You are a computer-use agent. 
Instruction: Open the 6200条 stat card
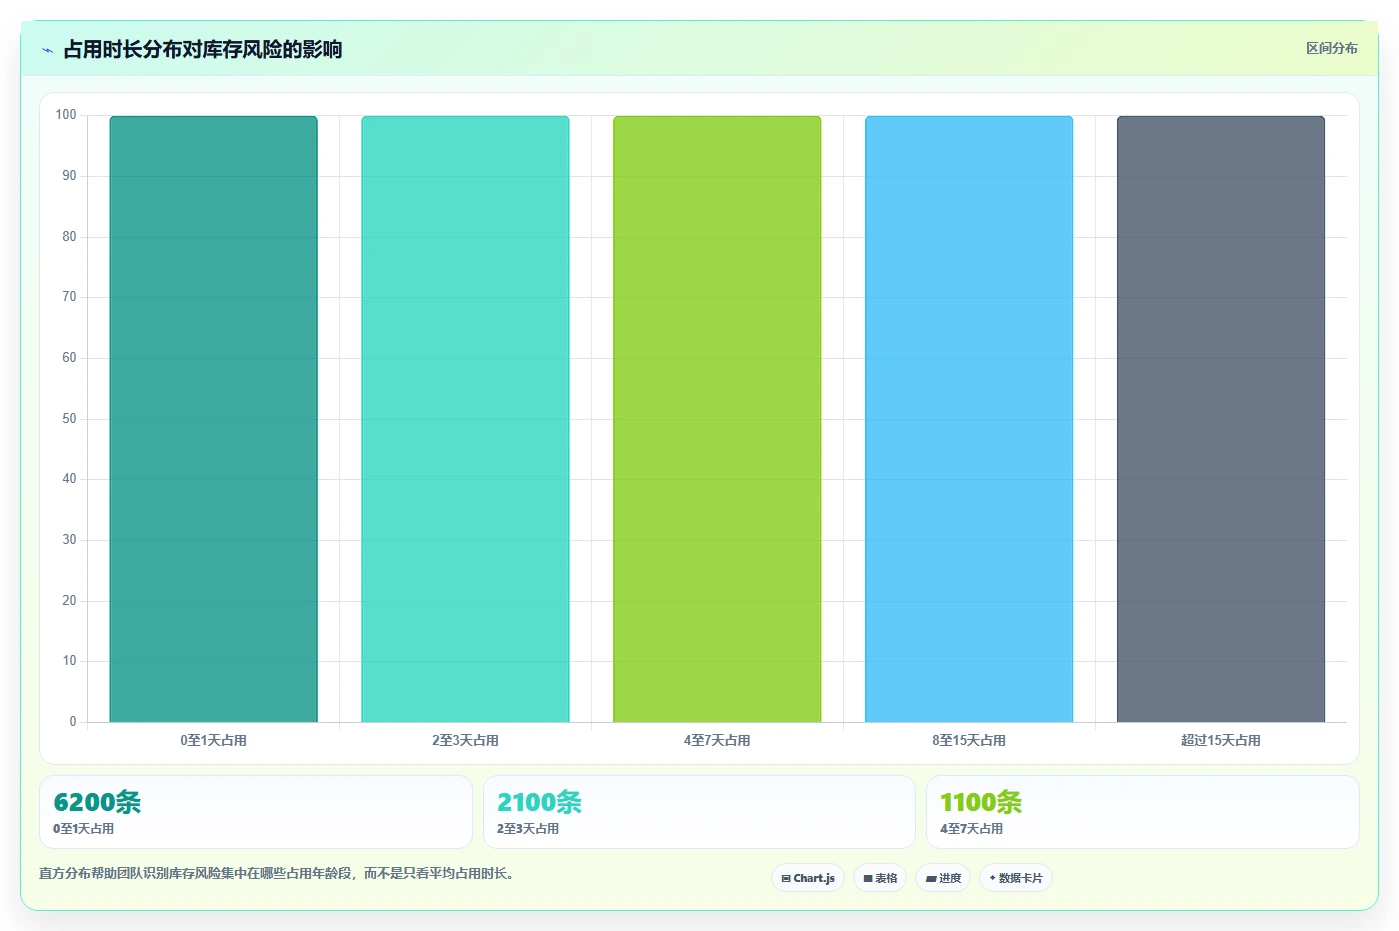click(256, 812)
